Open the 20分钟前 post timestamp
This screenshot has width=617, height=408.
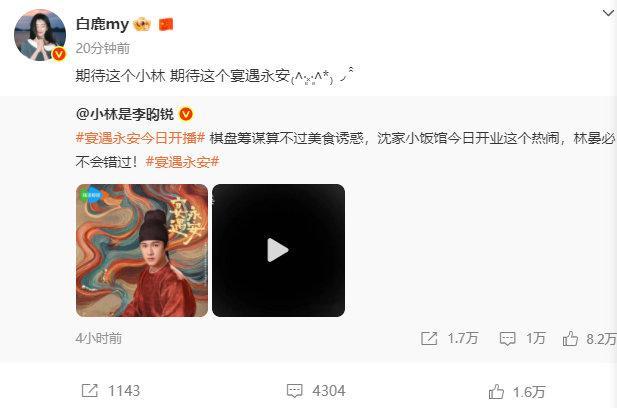103,48
